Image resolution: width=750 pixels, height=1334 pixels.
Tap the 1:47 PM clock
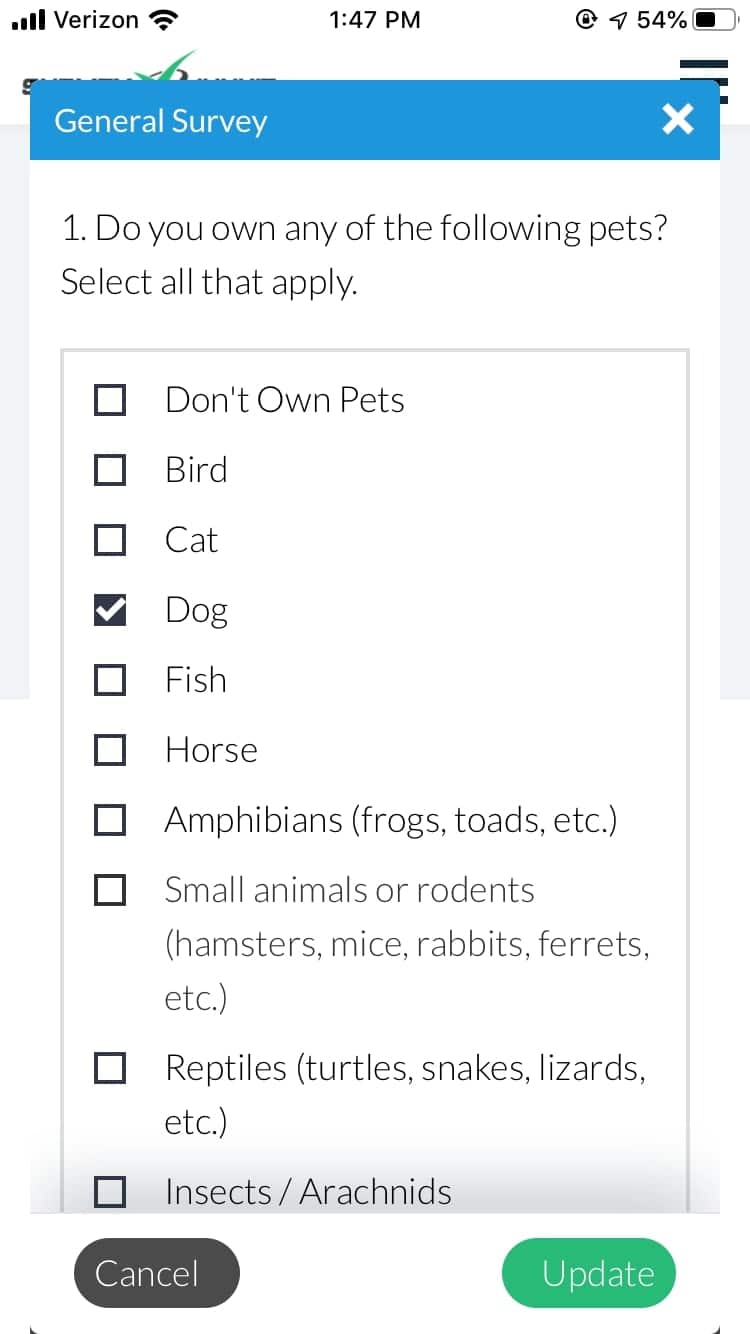pyautogui.click(x=374, y=19)
